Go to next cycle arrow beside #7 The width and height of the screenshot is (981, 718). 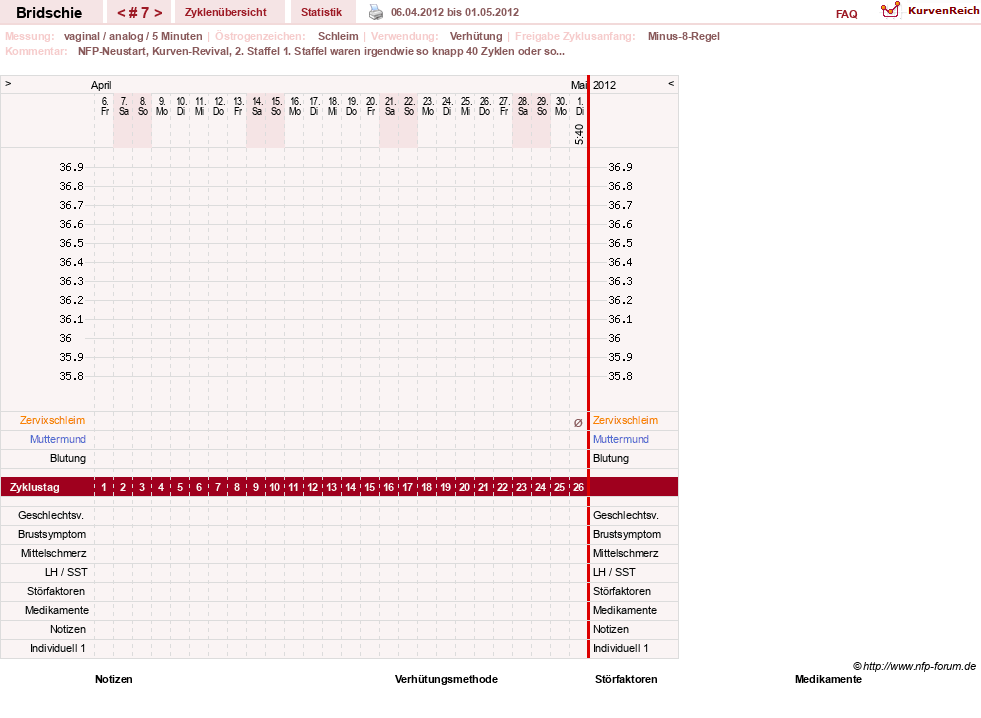(158, 13)
